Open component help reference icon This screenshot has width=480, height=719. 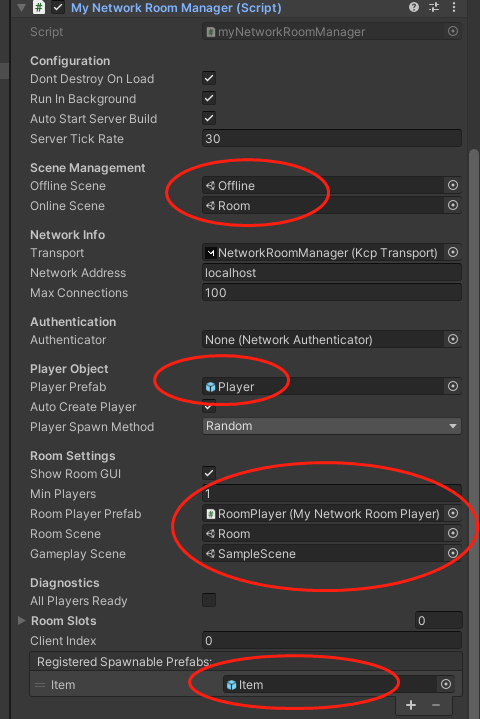414,7
